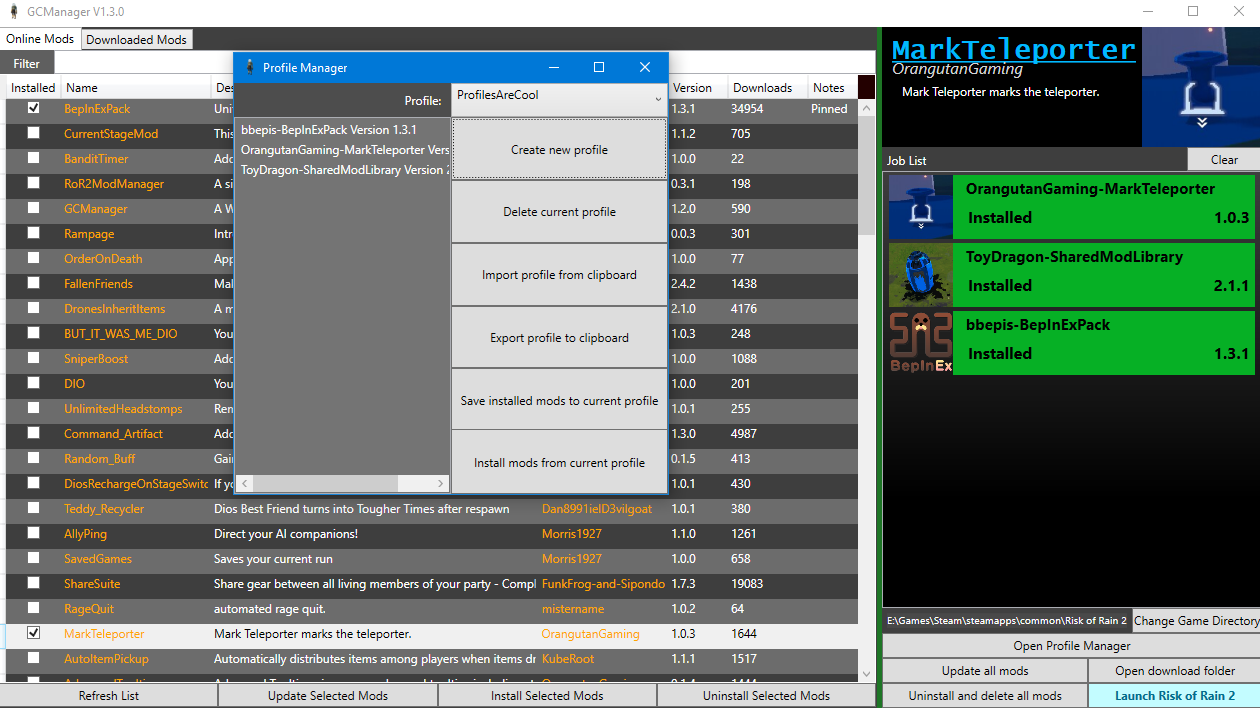The height and width of the screenshot is (708, 1260).
Task: Click the GCManager app icon in title bar
Action: click(13, 12)
